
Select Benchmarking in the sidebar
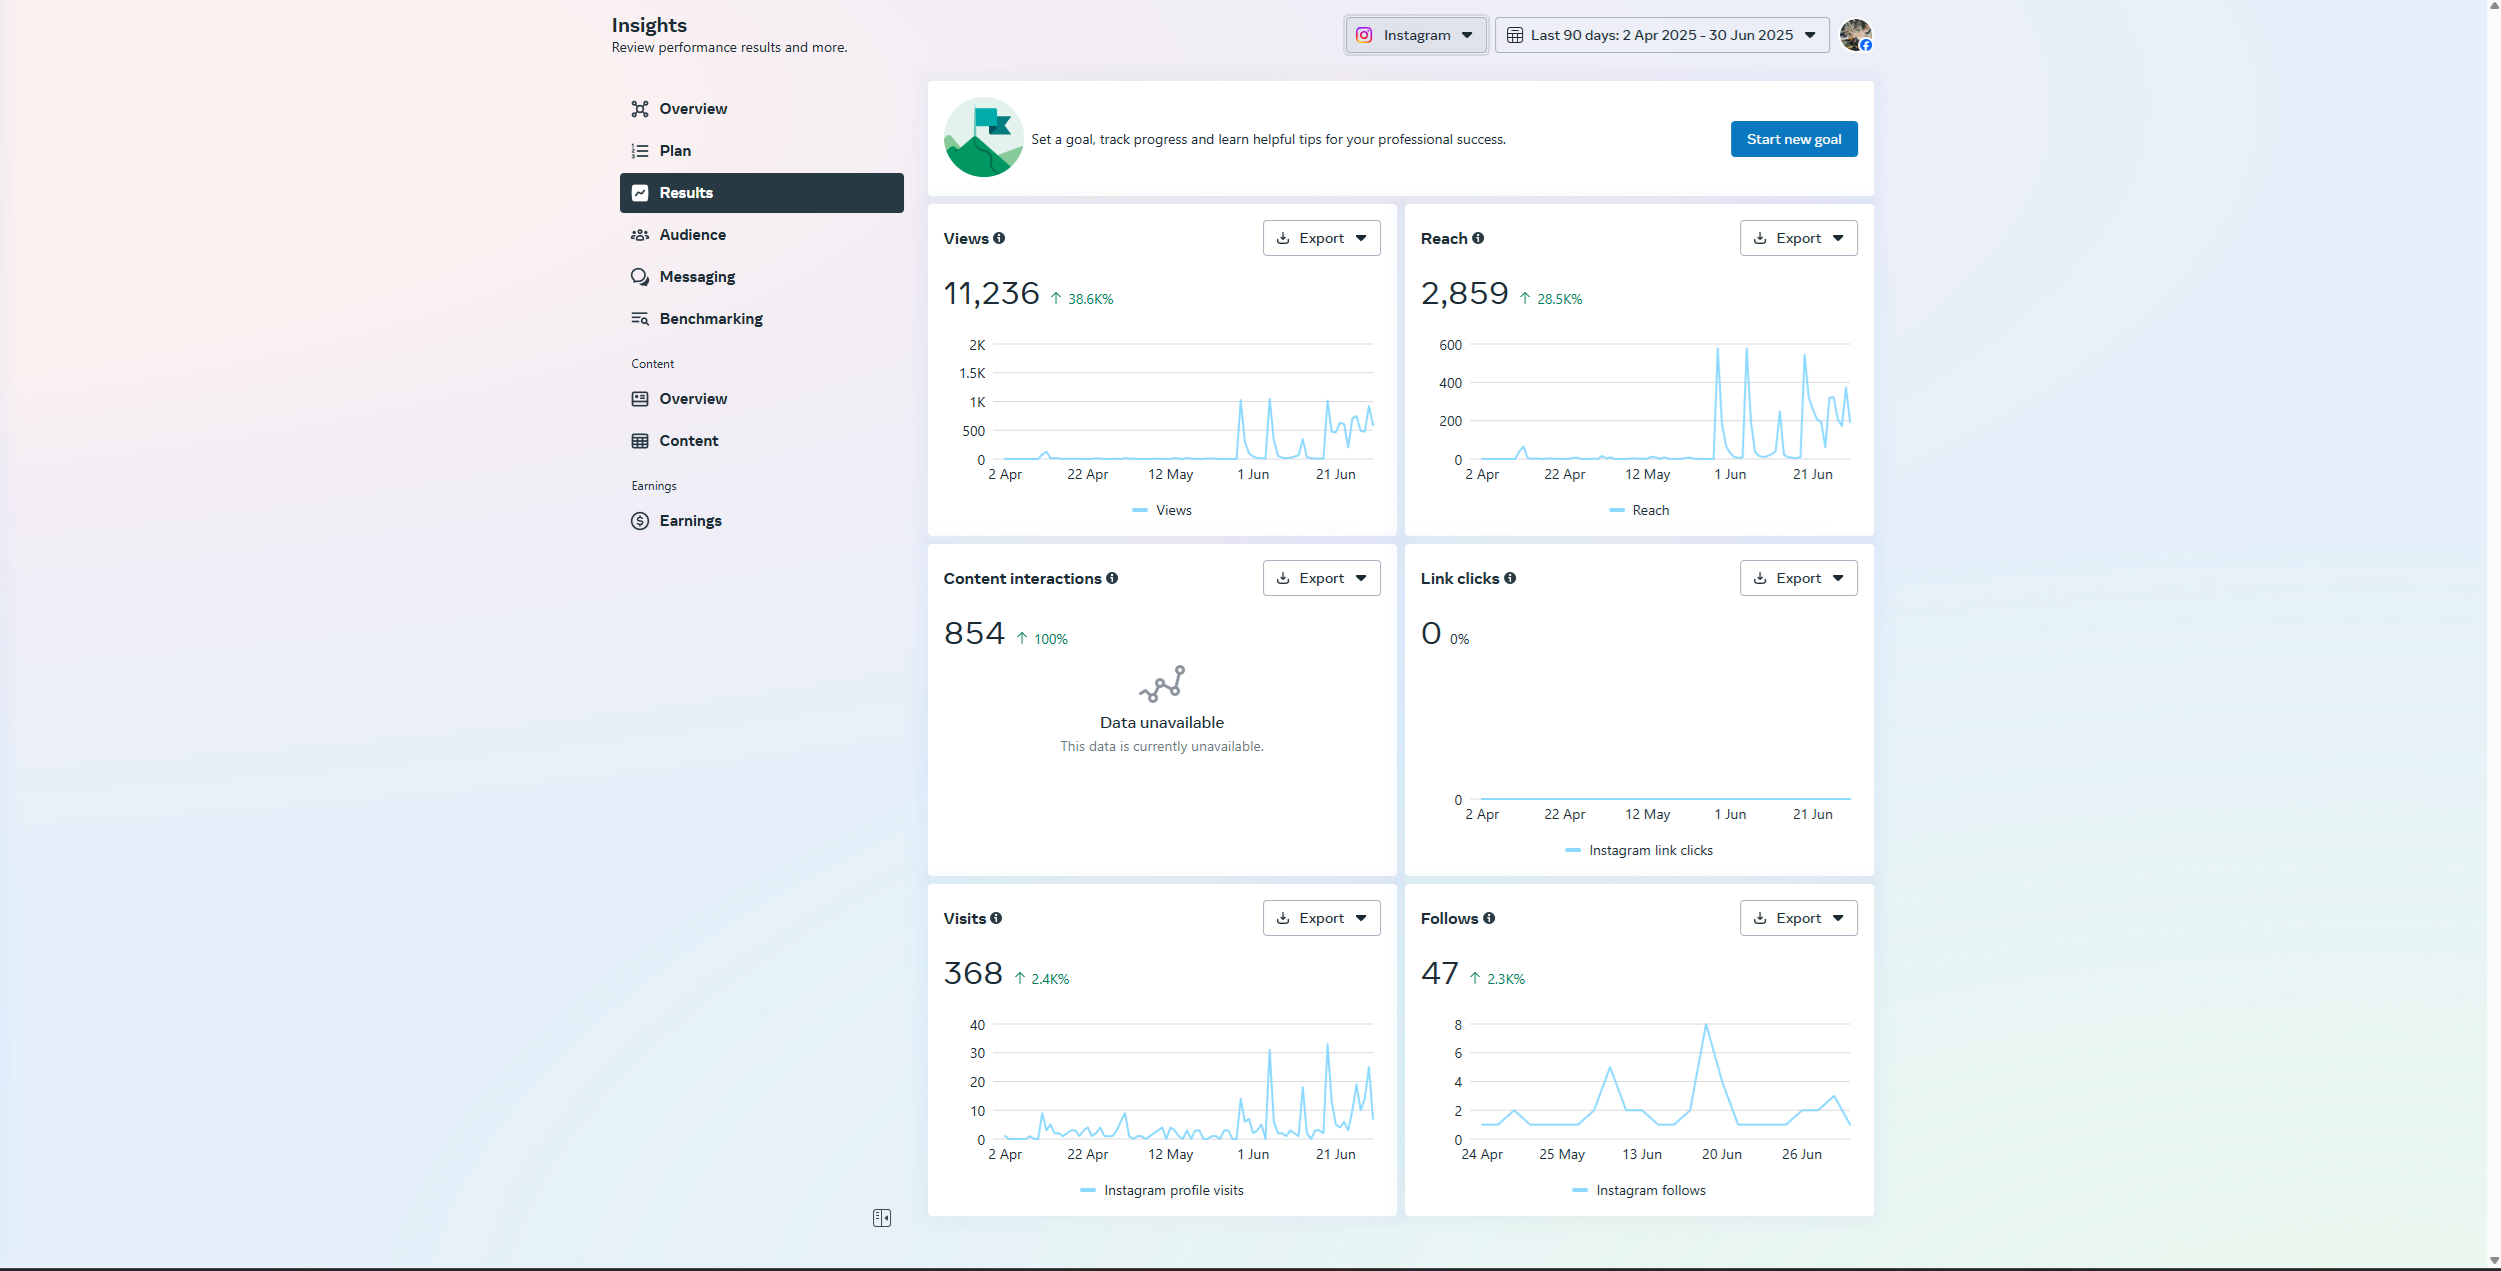(710, 319)
